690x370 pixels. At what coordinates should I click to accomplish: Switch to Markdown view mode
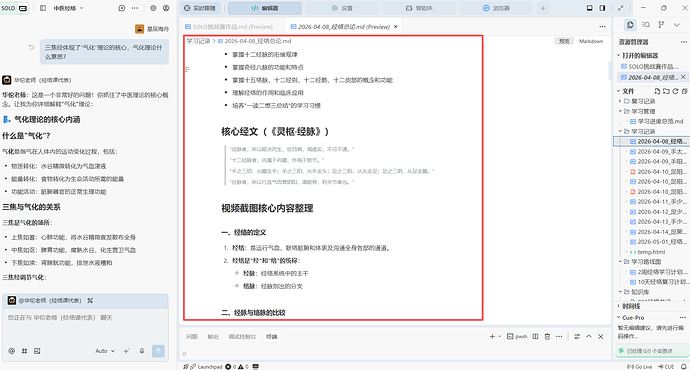pos(591,41)
